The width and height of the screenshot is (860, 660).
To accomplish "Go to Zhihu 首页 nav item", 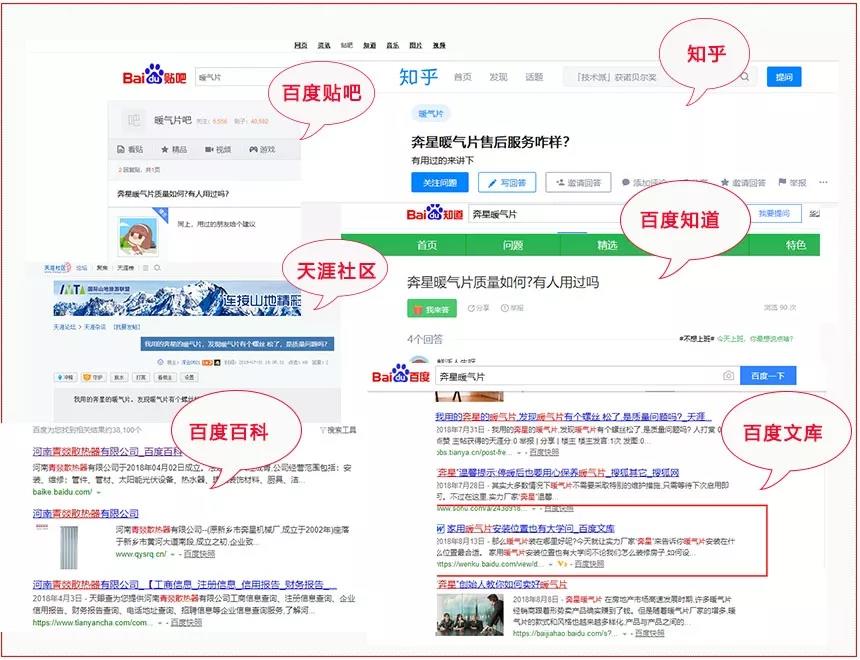I will (x=463, y=77).
